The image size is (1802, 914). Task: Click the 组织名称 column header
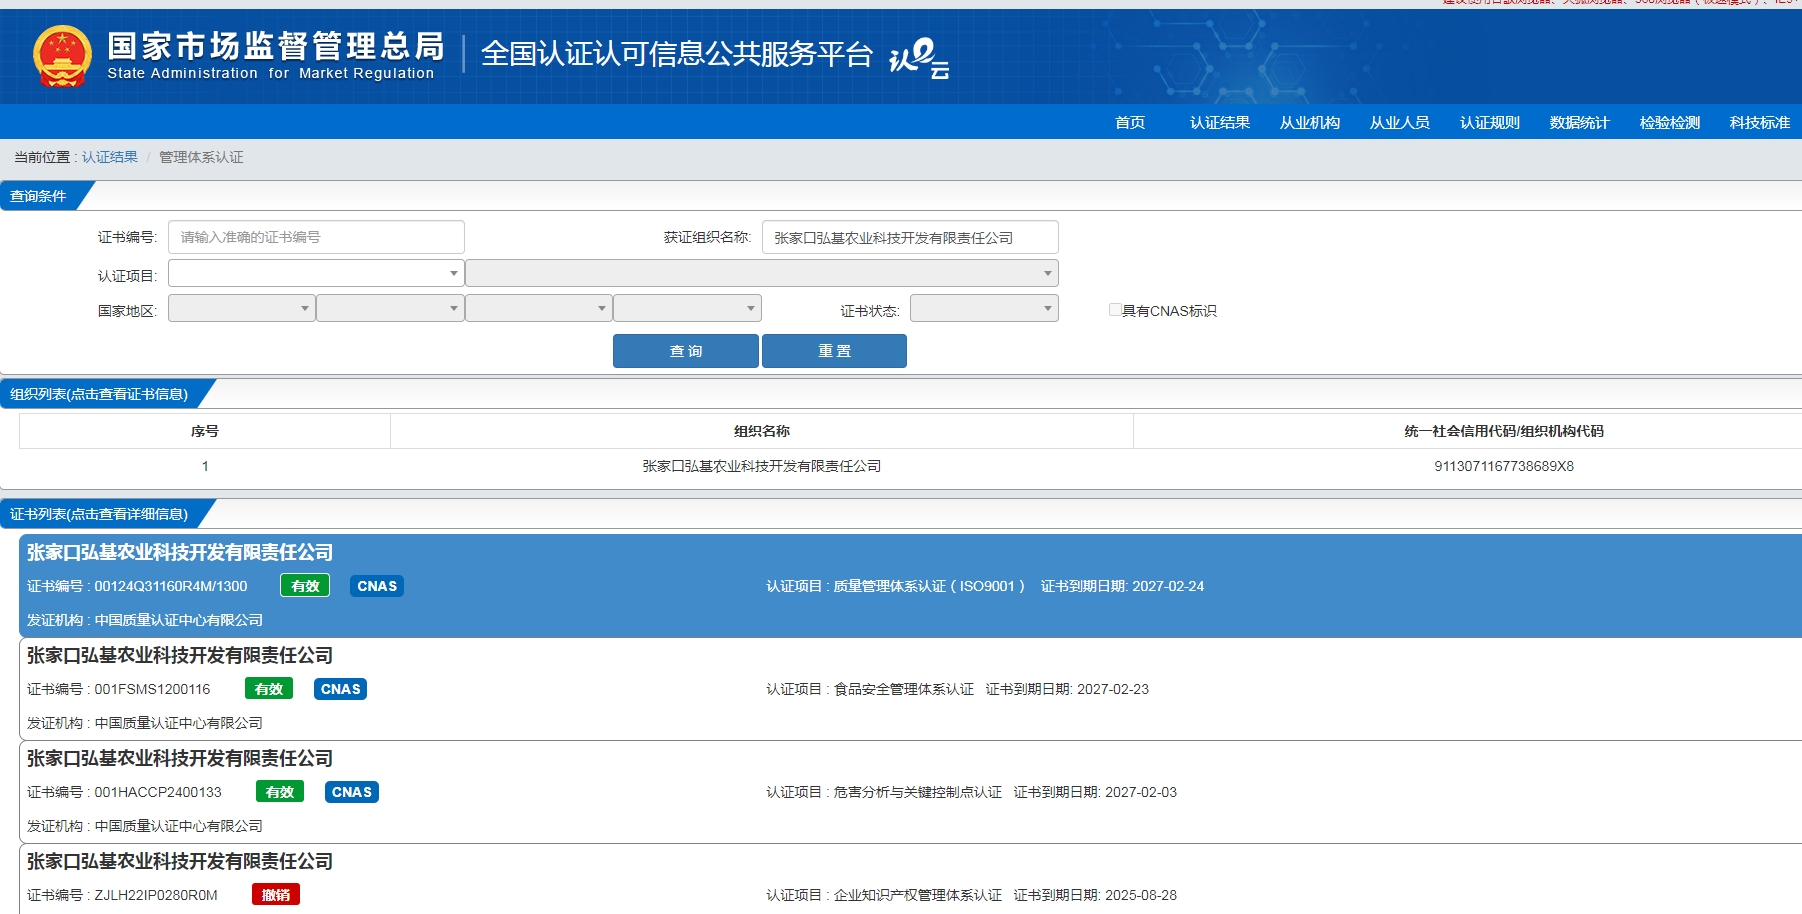click(762, 431)
